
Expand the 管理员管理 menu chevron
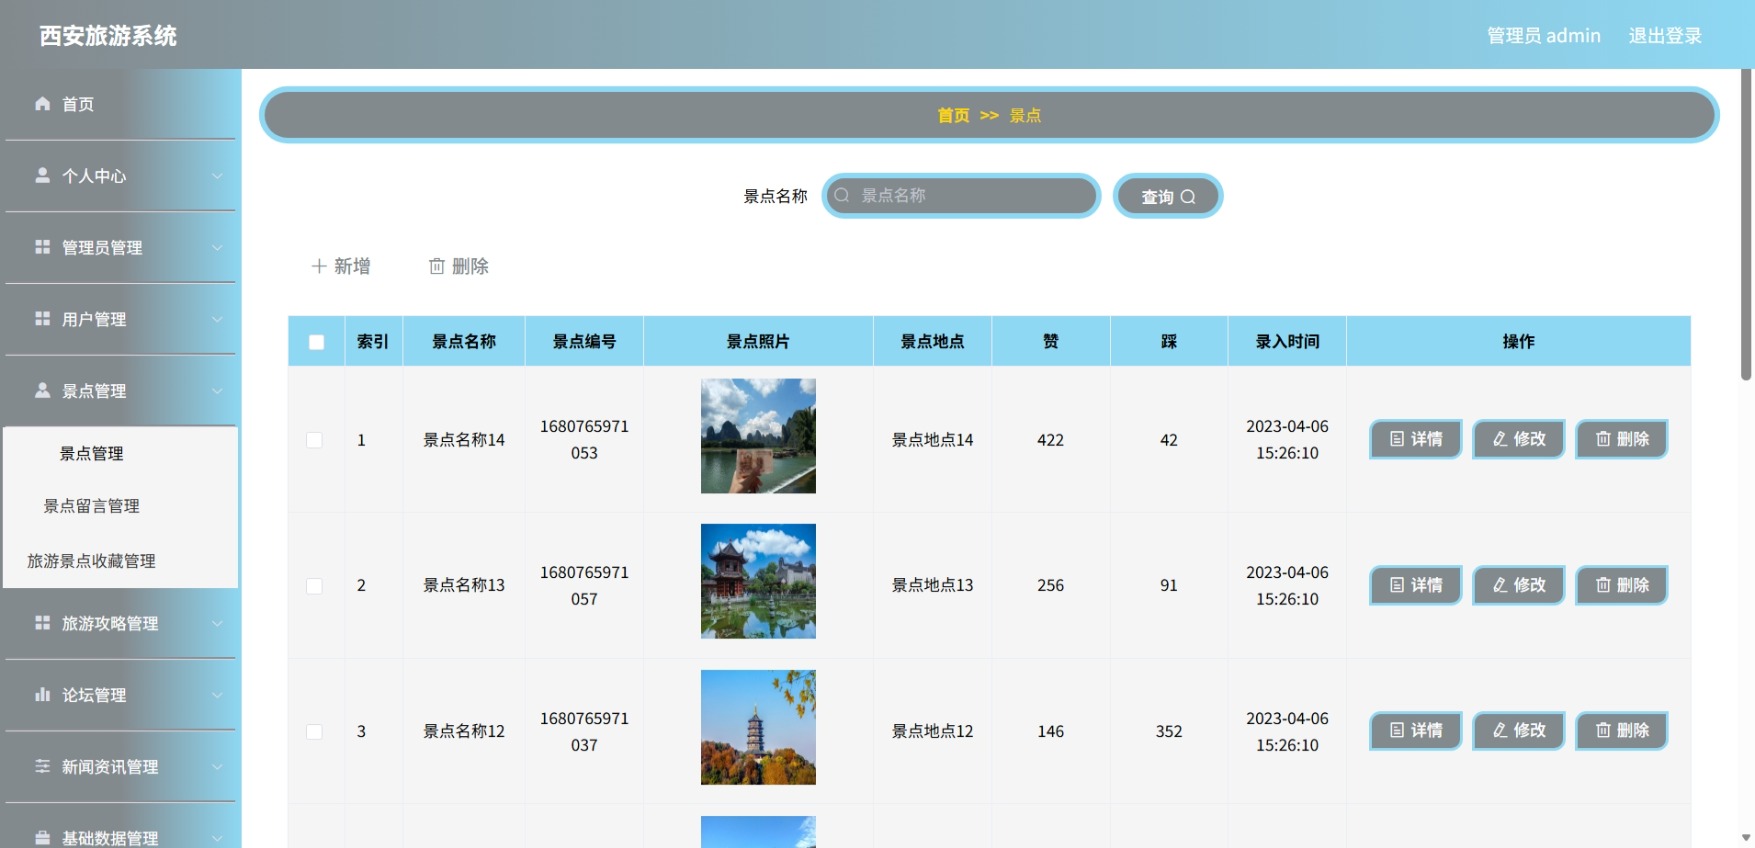coord(217,248)
